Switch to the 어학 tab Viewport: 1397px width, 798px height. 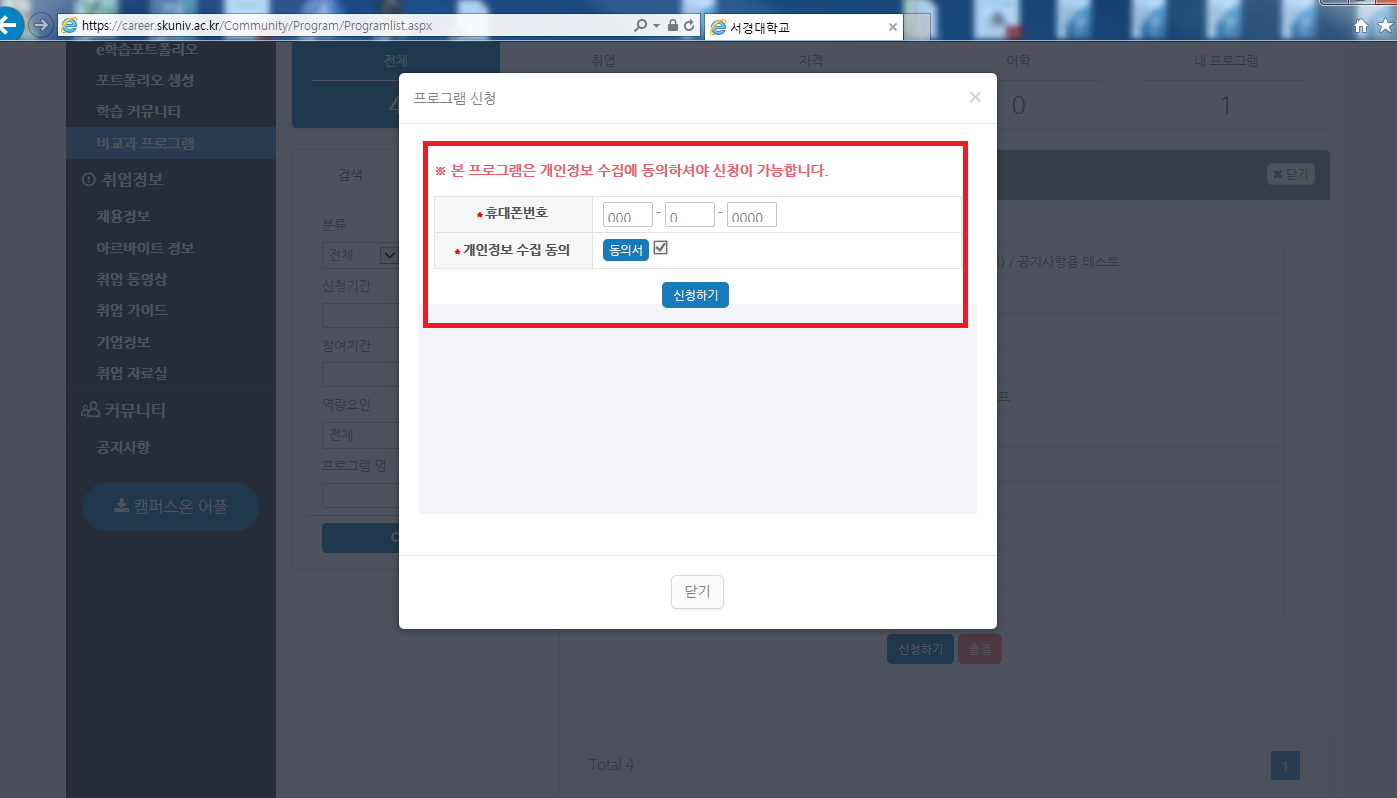click(x=1017, y=60)
